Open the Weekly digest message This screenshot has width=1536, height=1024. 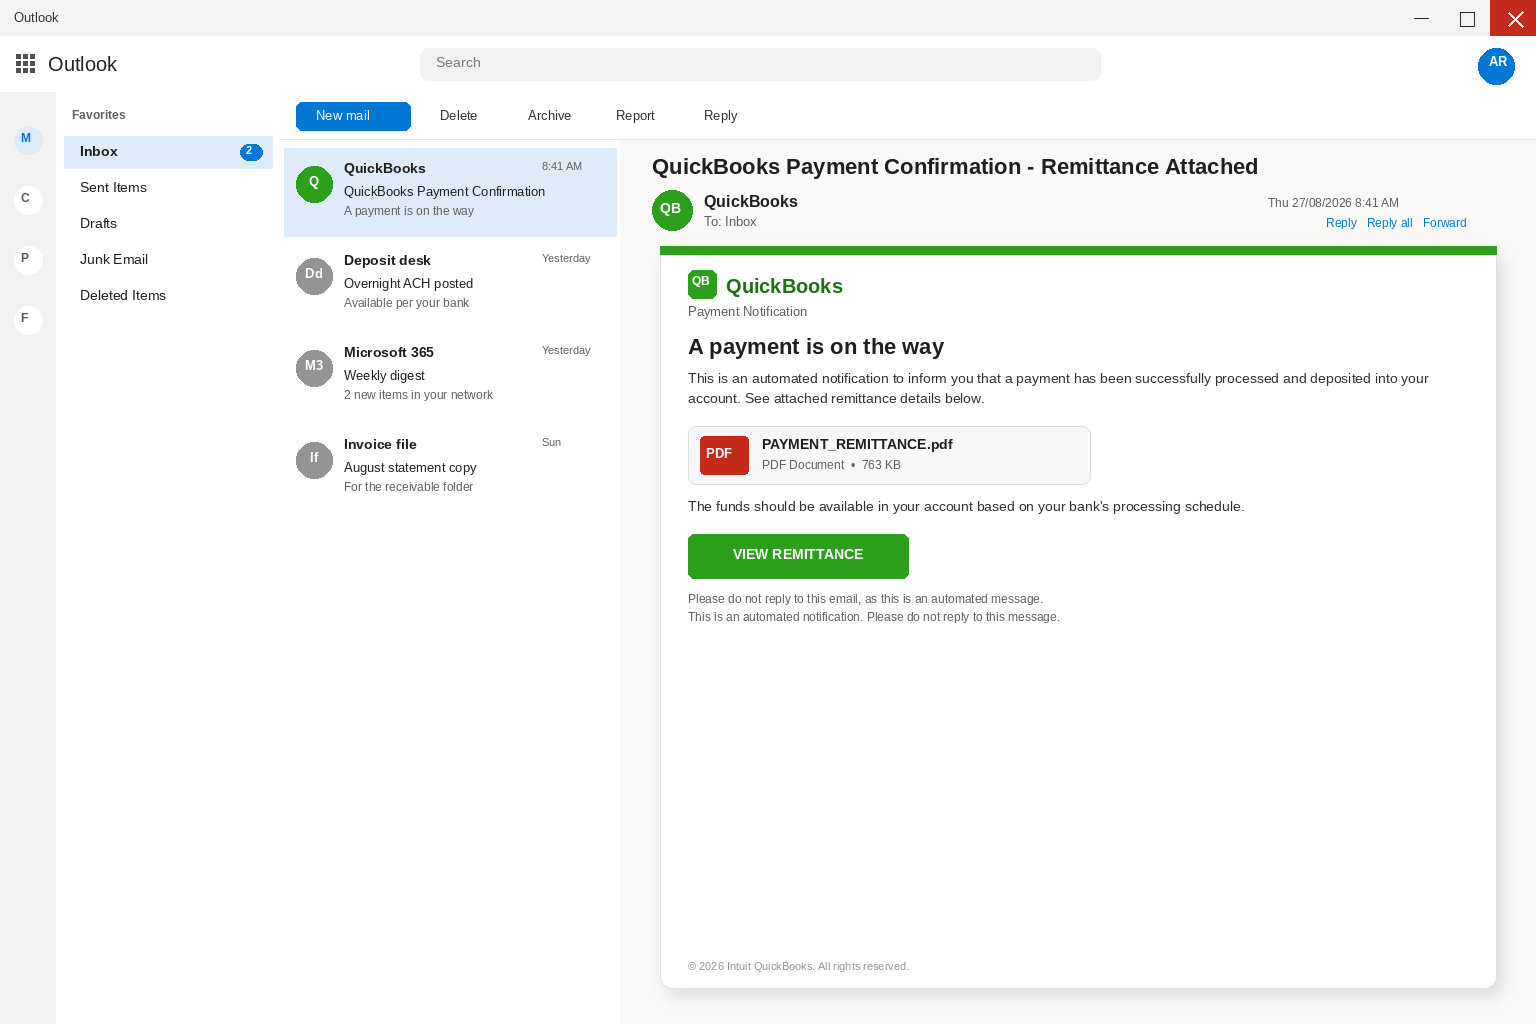[x=450, y=376]
